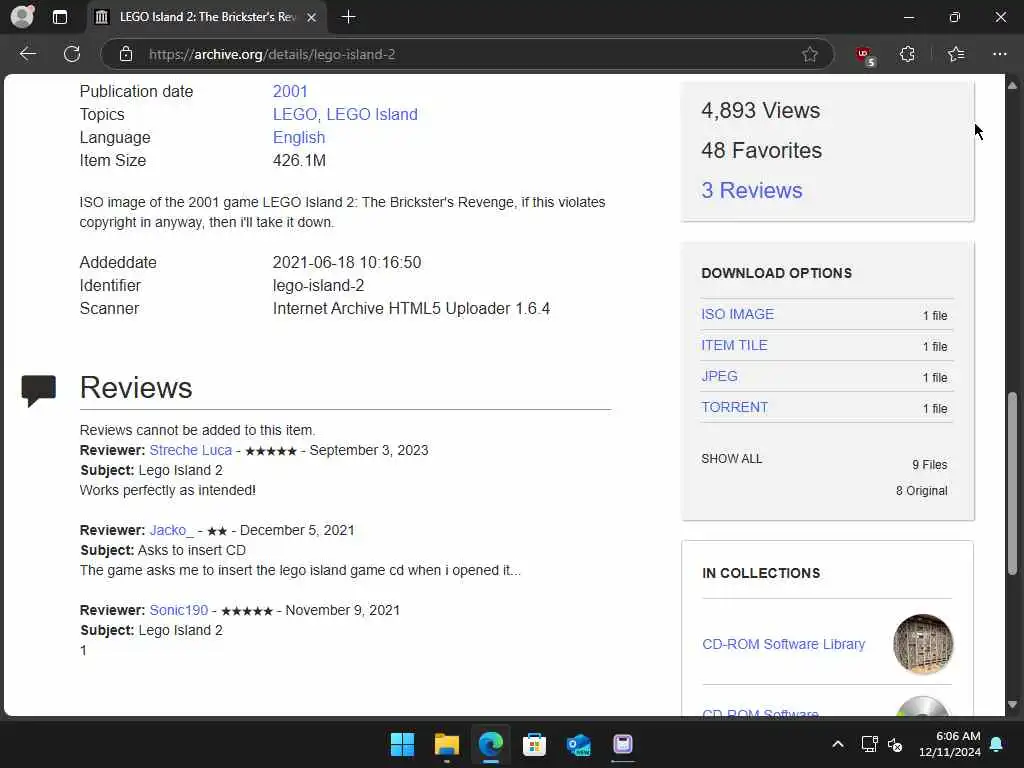Click the scrollbar up arrow
Screen dimensions: 1024x768
tap(1012, 86)
